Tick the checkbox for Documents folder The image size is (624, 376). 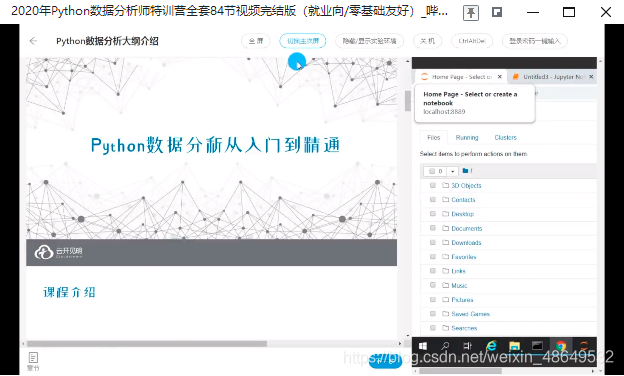click(x=433, y=228)
